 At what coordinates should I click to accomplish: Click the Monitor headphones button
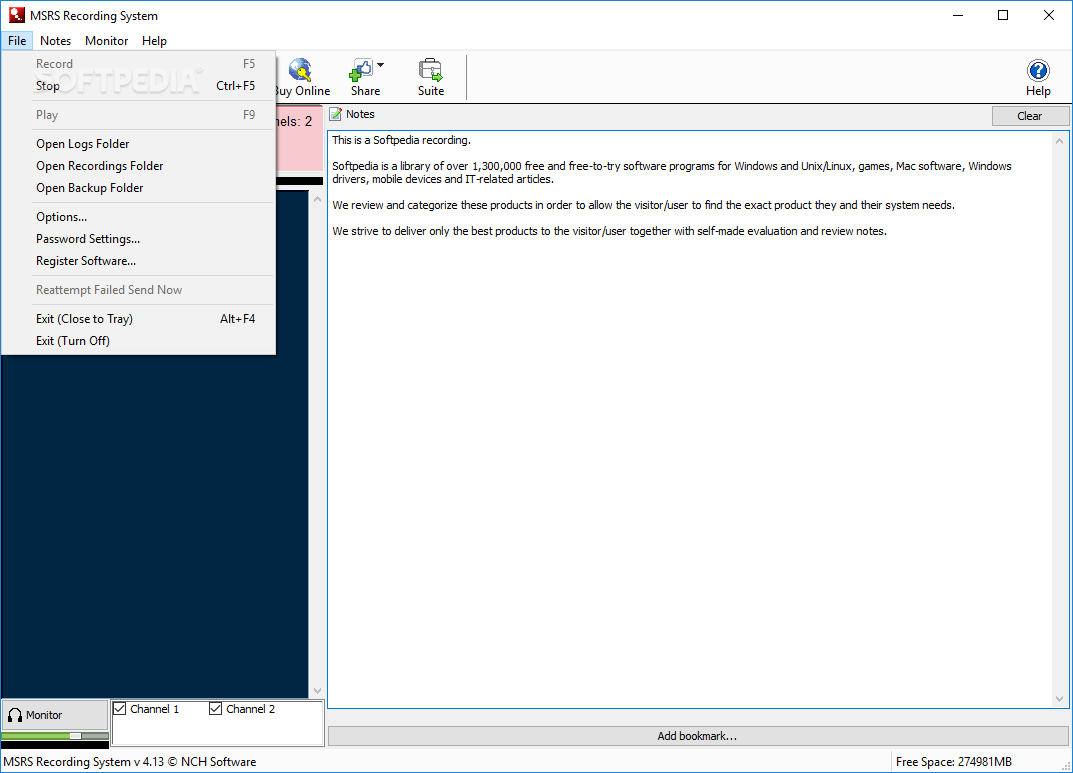[55, 715]
